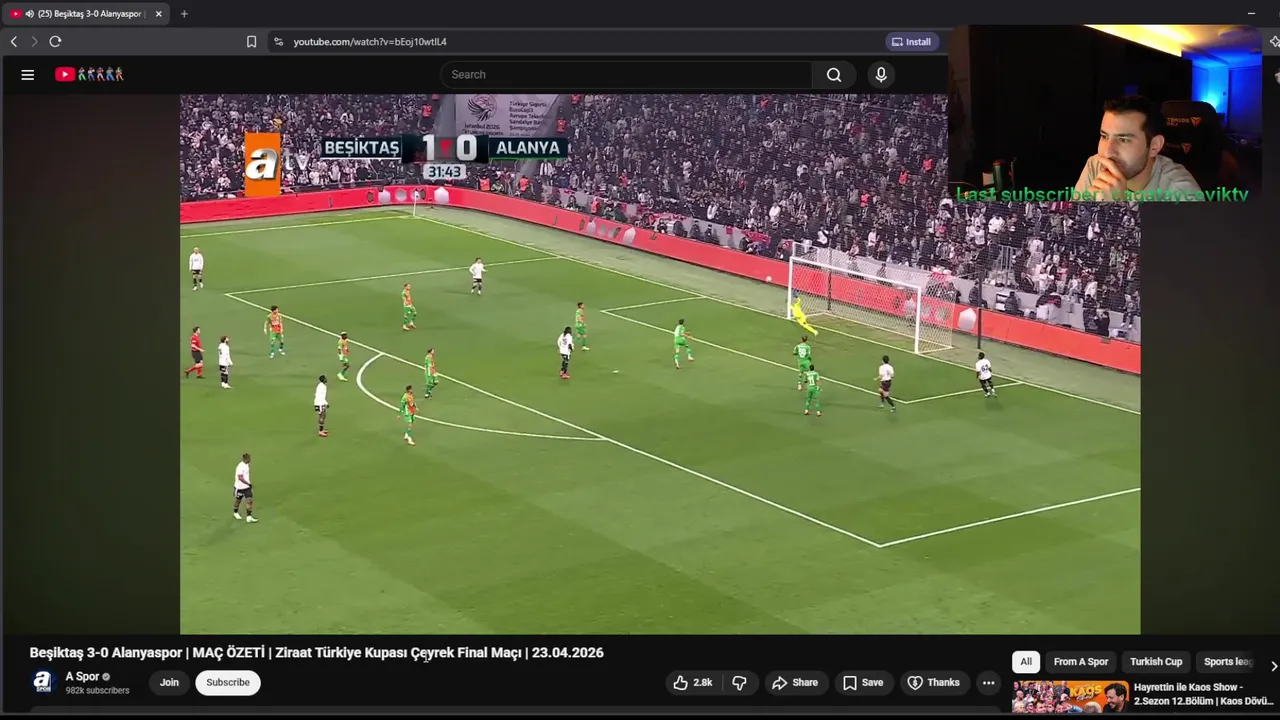
Task: Open the A Spor channel name link
Action: 82,677
